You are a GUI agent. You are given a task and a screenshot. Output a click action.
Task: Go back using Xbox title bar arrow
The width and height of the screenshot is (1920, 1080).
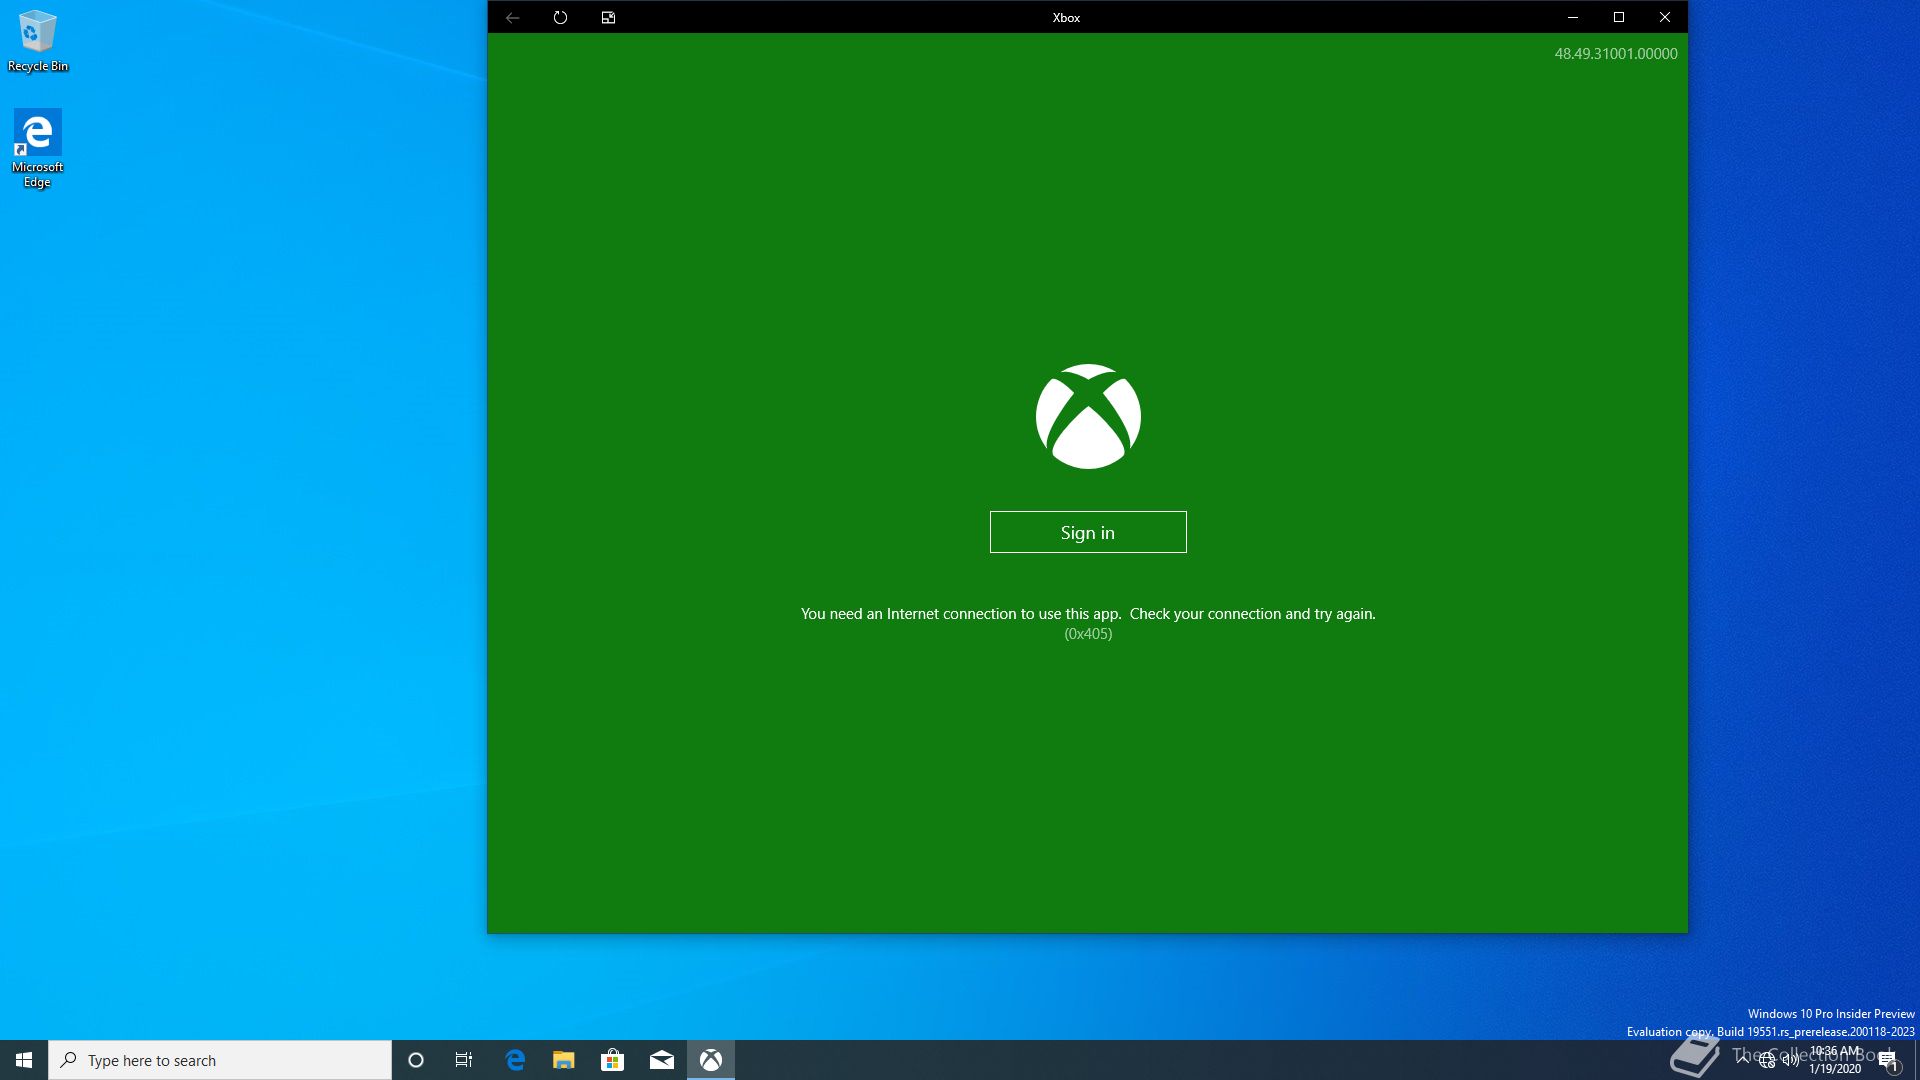[512, 17]
